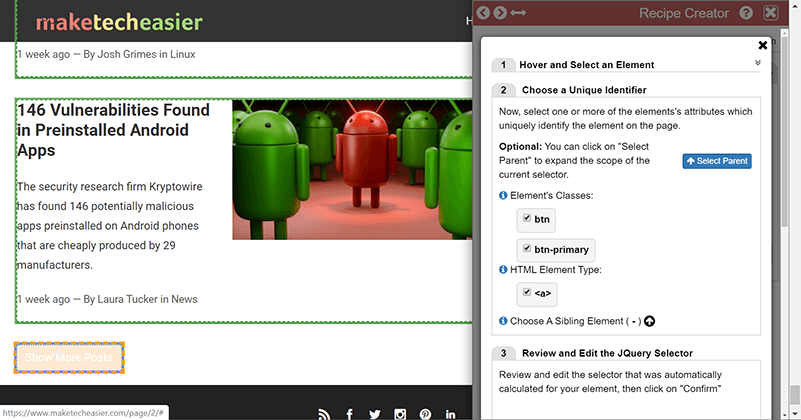Toggle the btn class checkbox
Screen dimensions: 801x420
coord(527,218)
